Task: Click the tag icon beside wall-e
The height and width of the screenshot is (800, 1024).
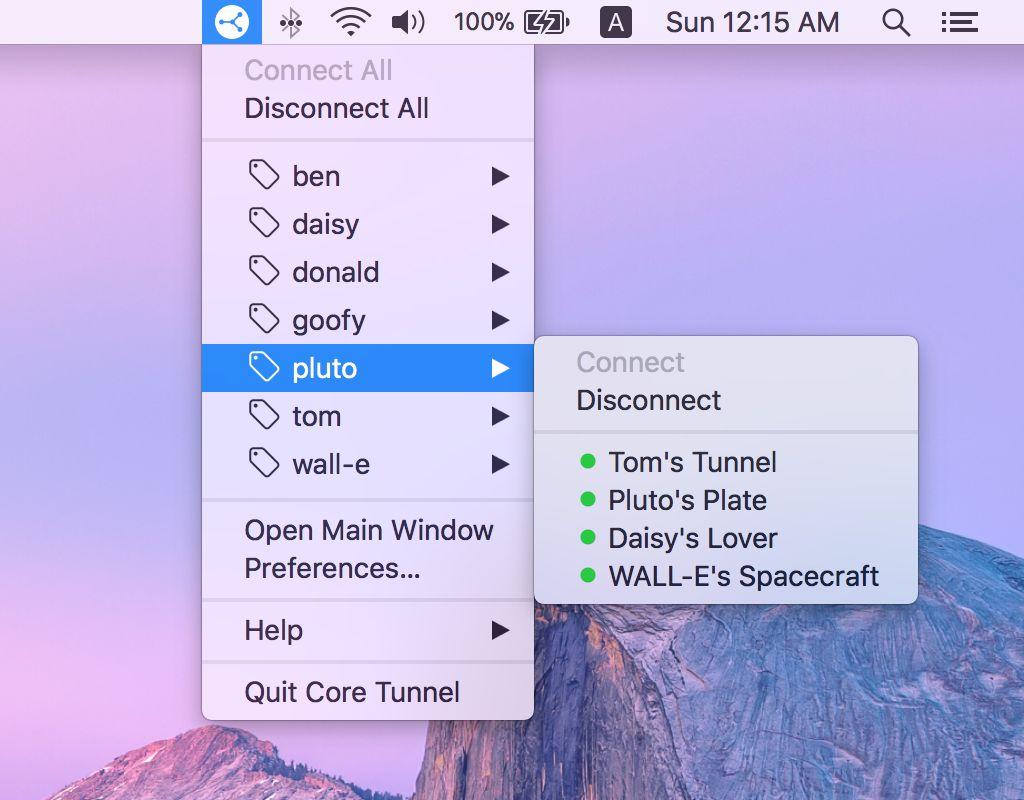Action: [x=264, y=463]
